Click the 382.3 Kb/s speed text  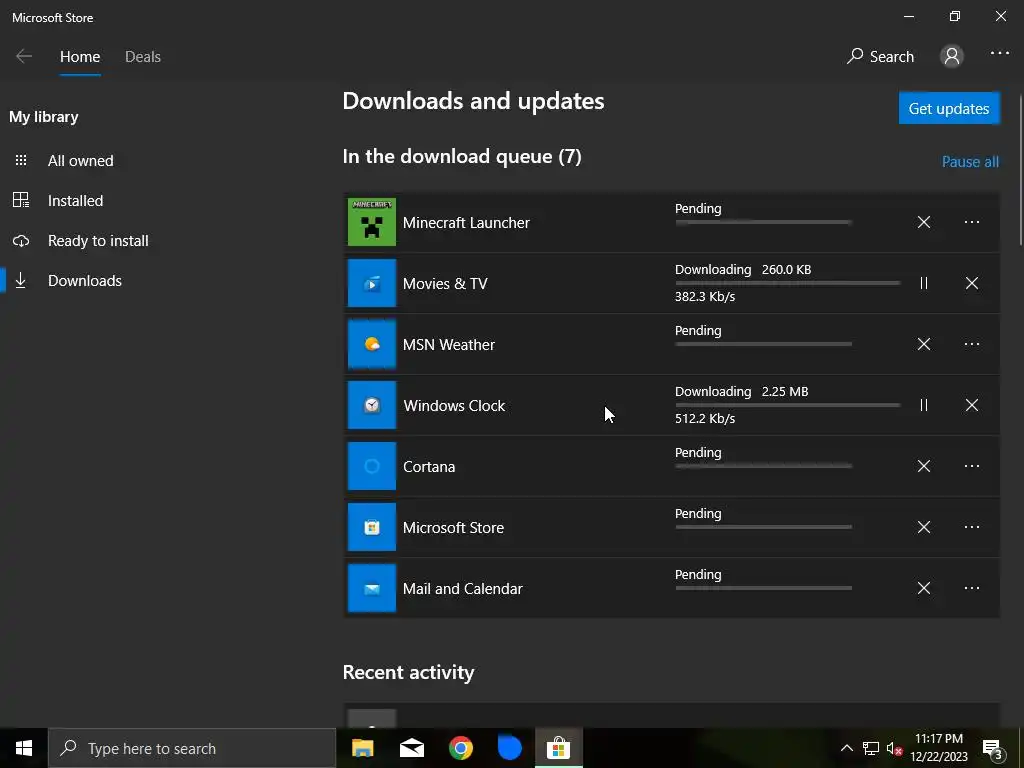tap(705, 296)
